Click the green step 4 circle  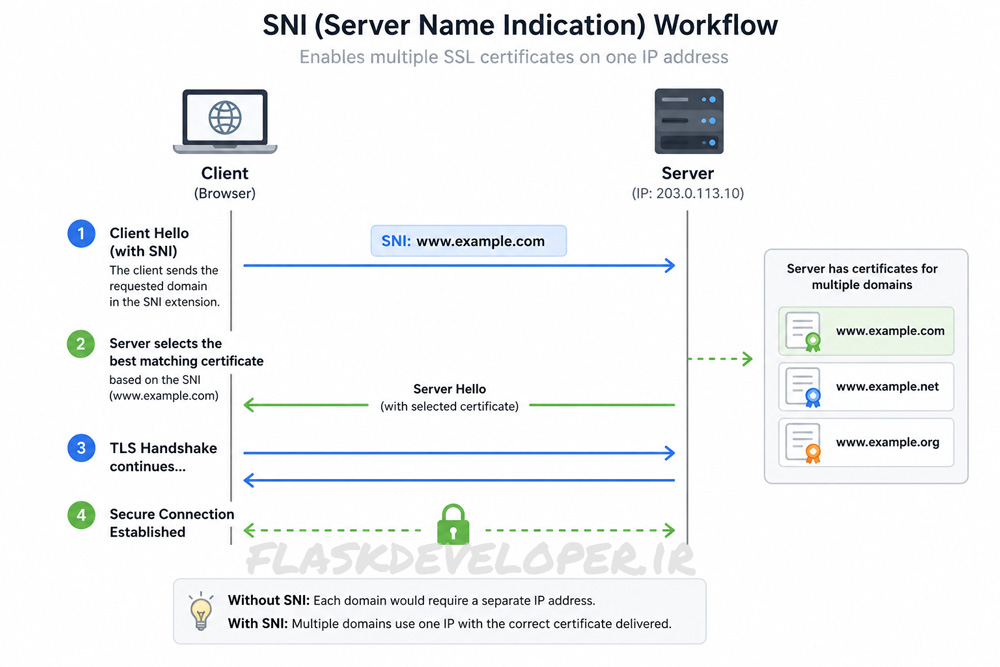click(81, 515)
